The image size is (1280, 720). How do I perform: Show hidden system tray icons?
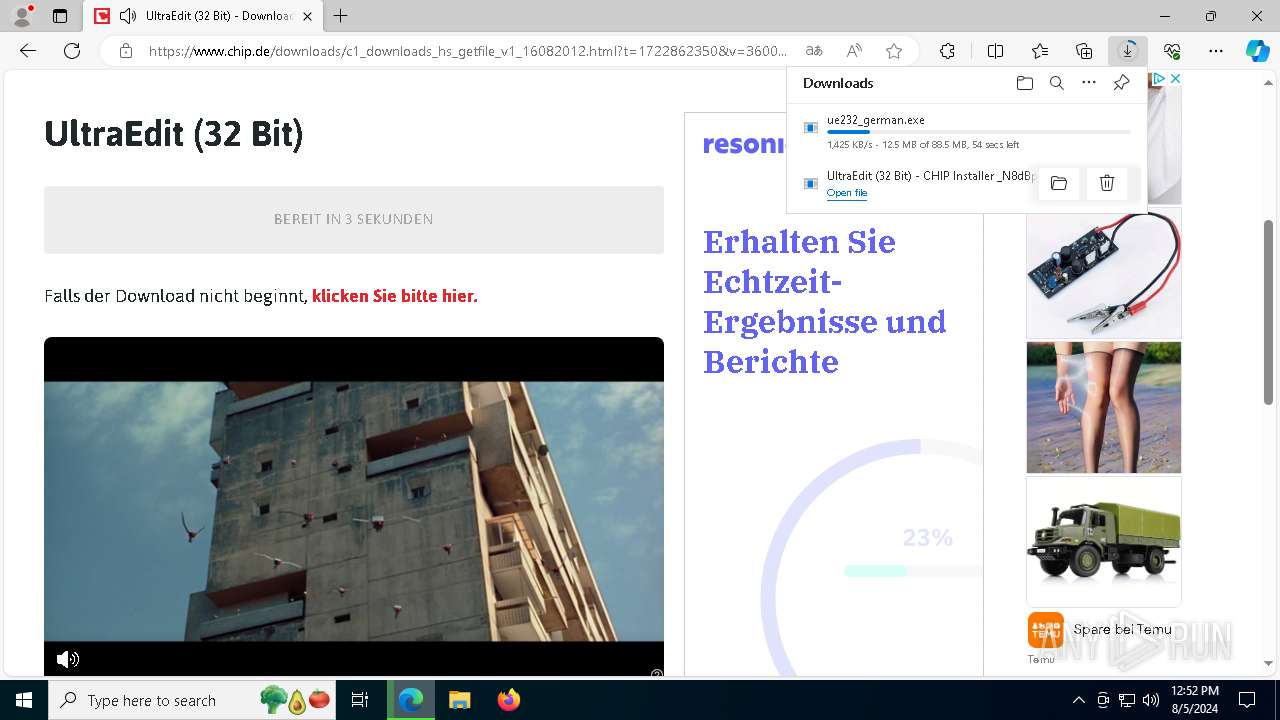point(1078,700)
